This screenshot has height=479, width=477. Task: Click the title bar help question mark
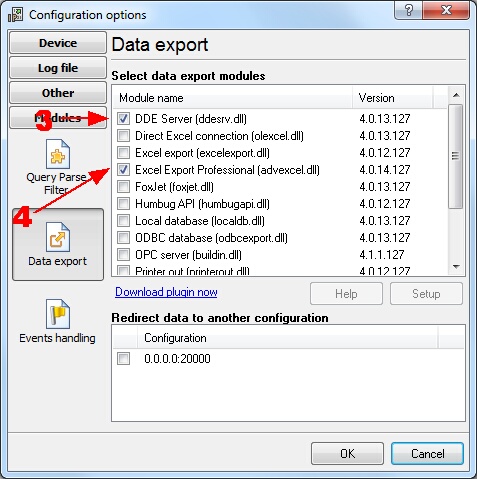pyautogui.click(x=408, y=11)
